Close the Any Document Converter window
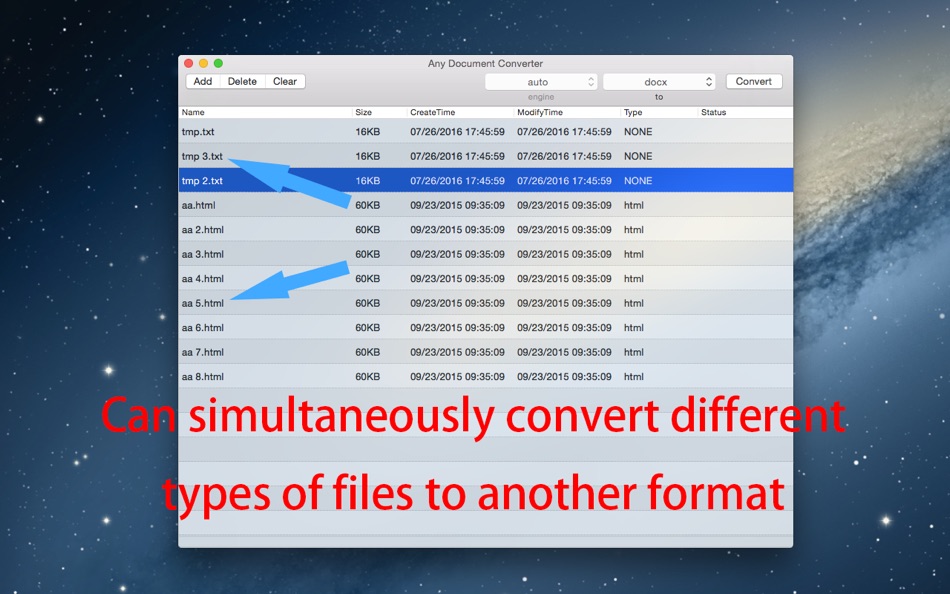 [x=188, y=63]
